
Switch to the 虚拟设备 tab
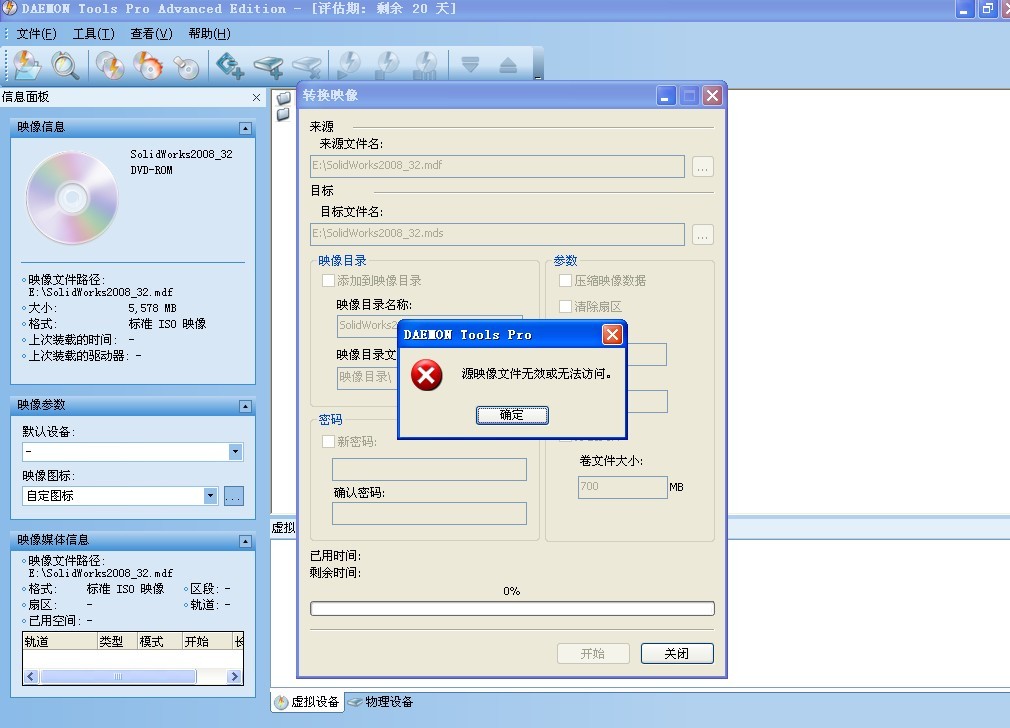click(307, 702)
